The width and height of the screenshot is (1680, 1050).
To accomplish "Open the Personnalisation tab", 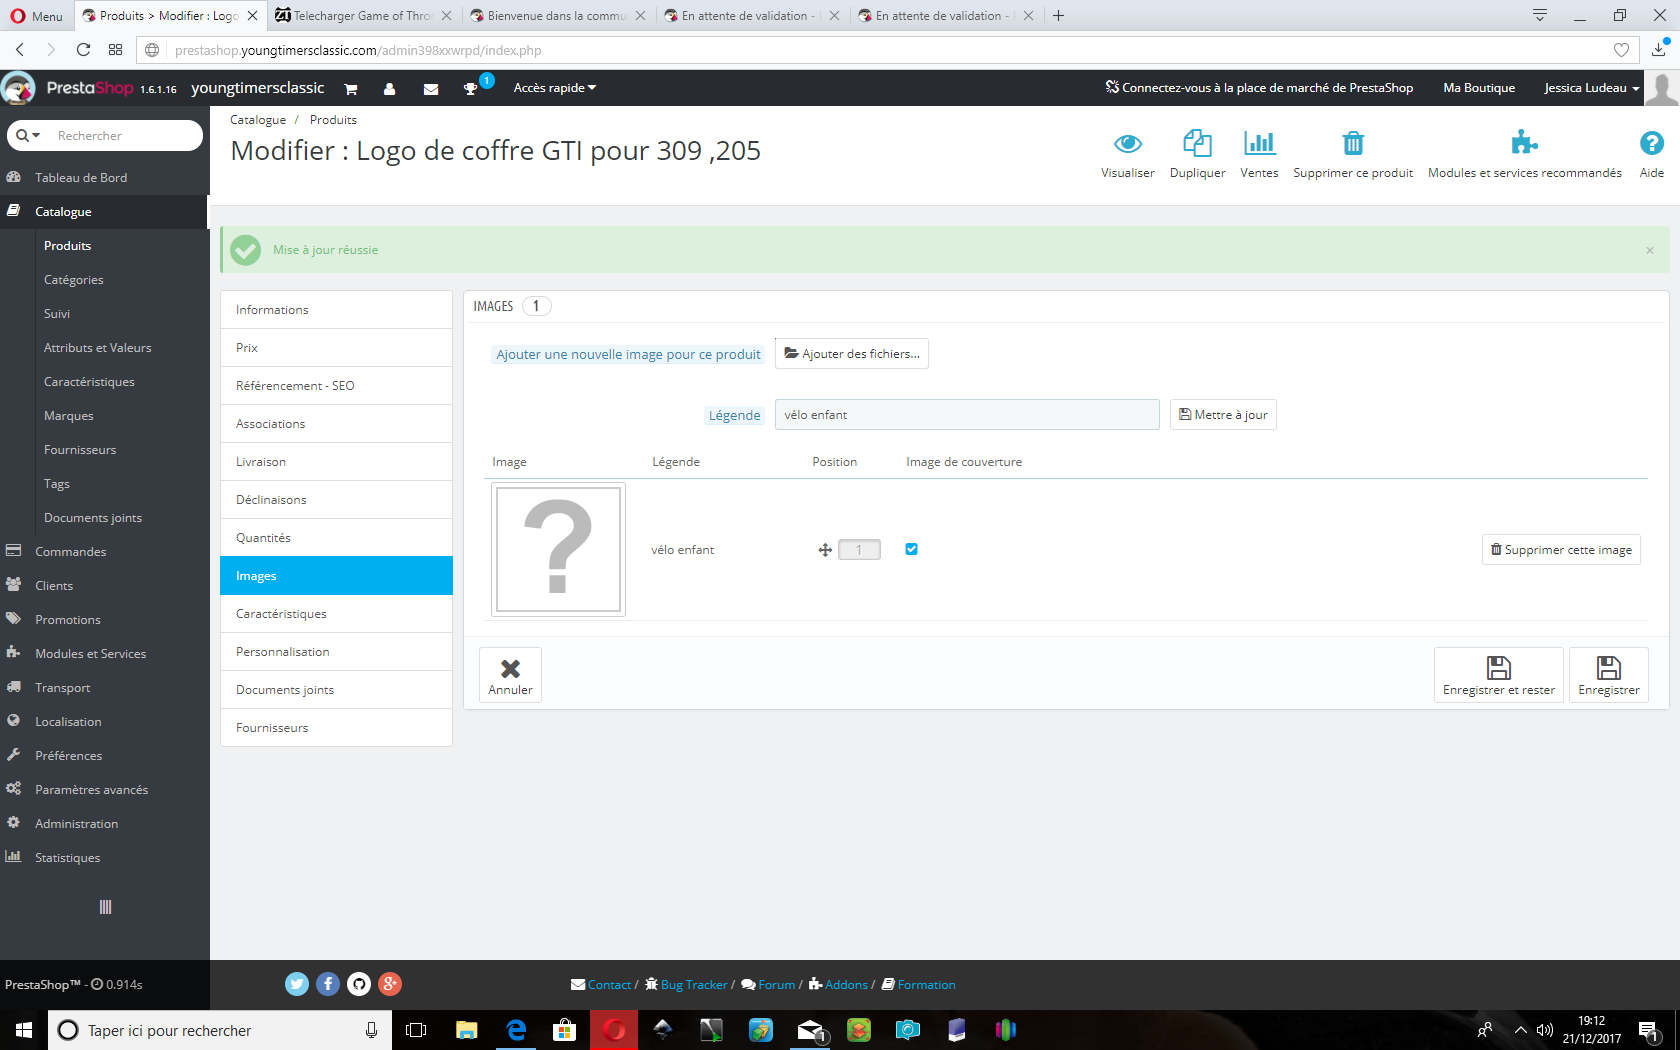I will click(336, 652).
